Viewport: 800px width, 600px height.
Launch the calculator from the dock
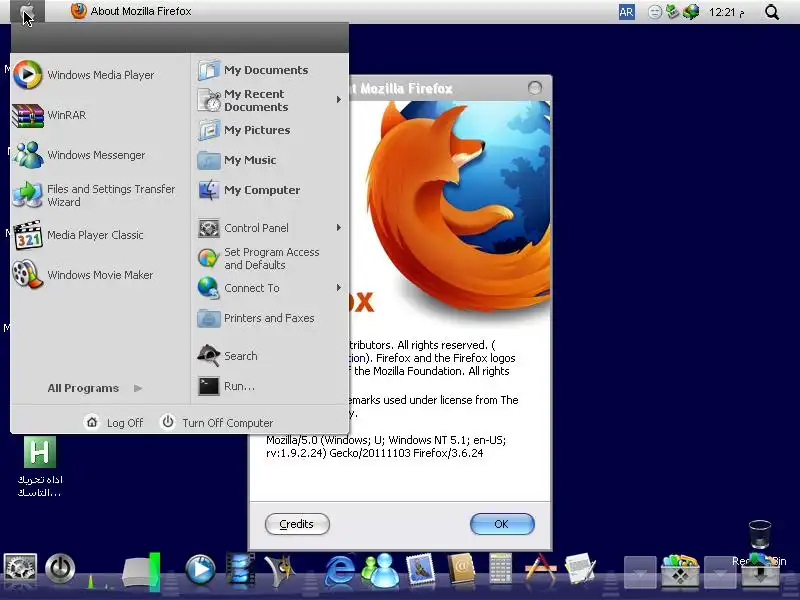pyautogui.click(x=500, y=568)
